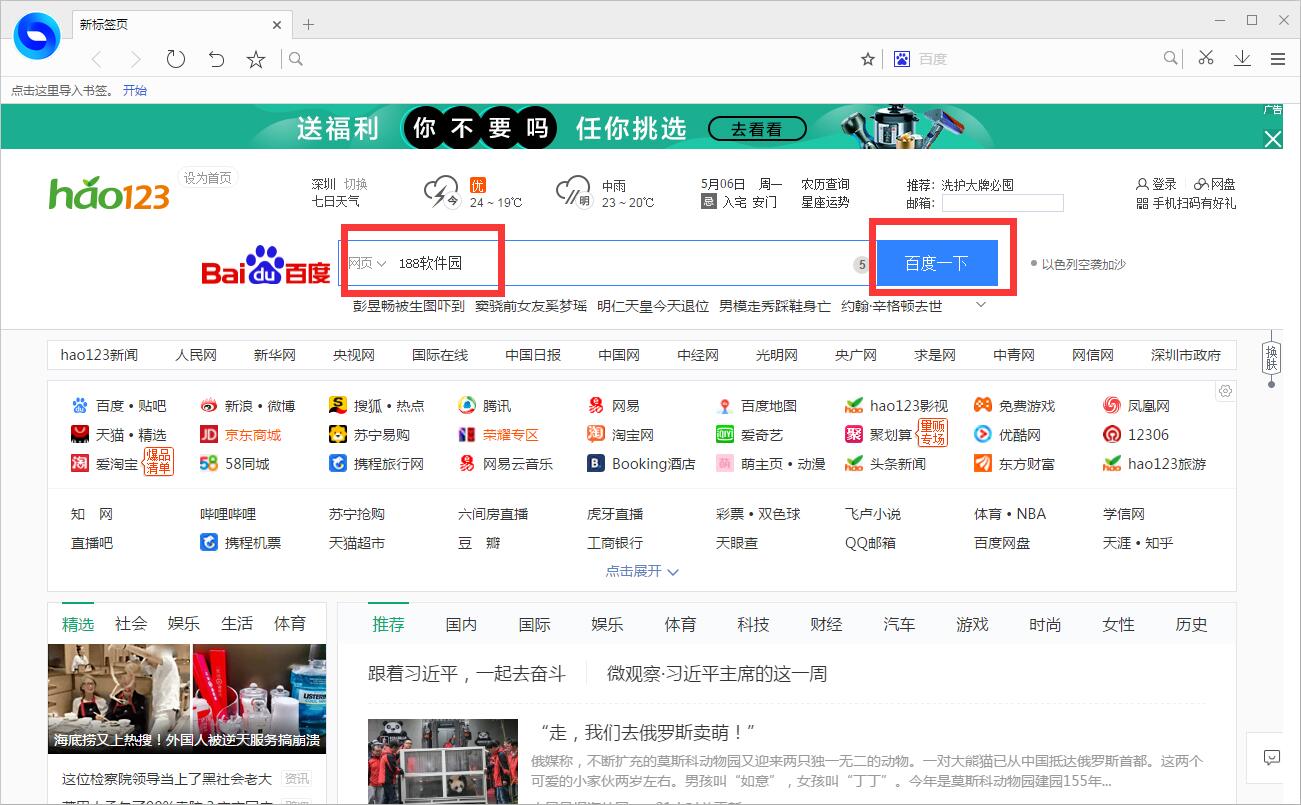Screen dimensions: 1301x805
Task: Open the browser hamburger menu
Action: (x=1278, y=59)
